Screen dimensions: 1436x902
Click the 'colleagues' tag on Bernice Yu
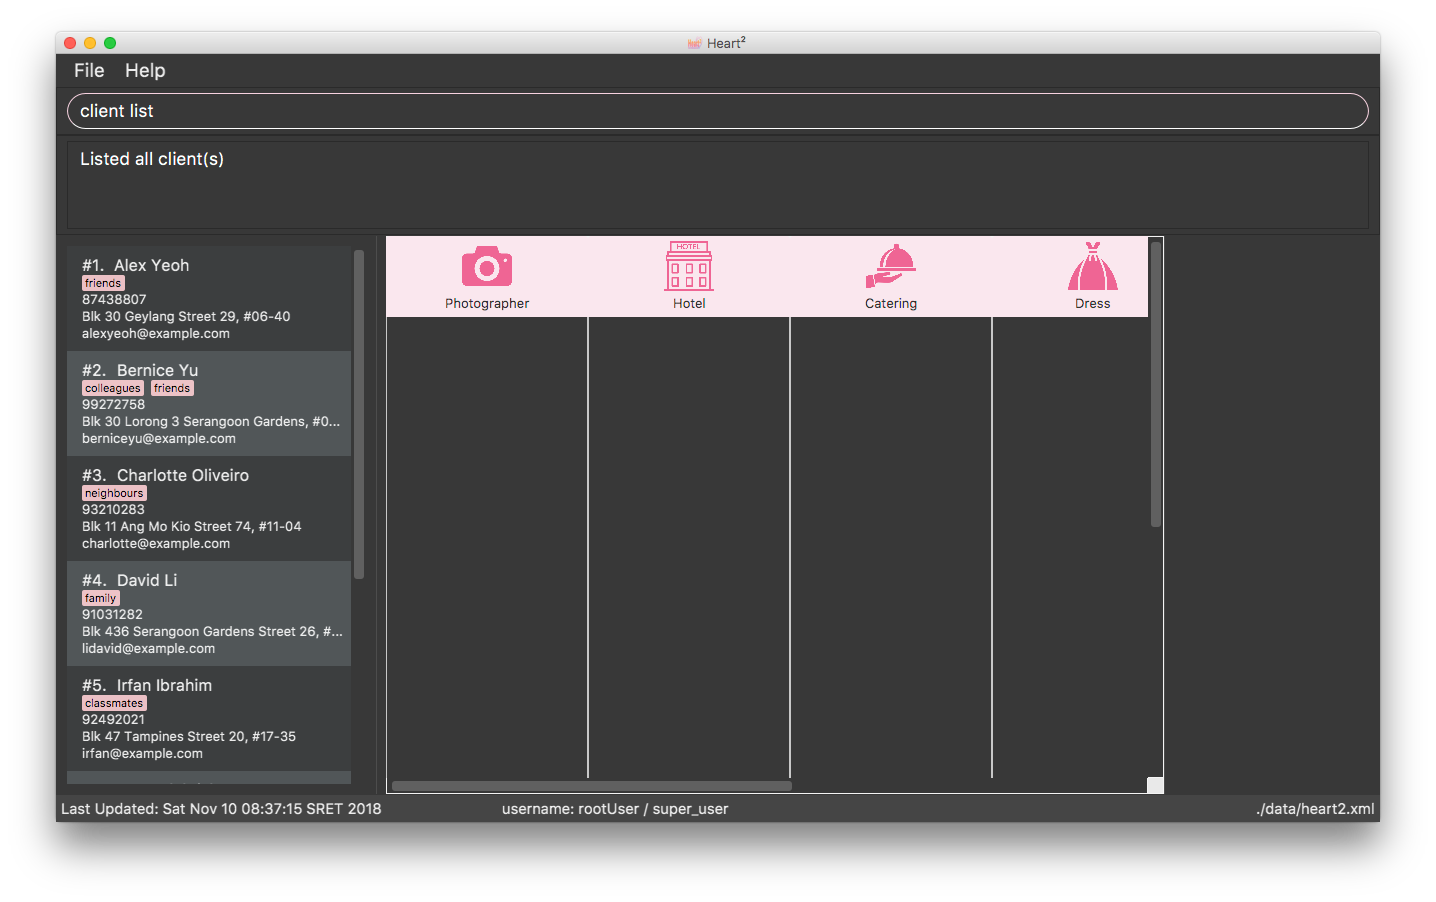[x=113, y=388]
